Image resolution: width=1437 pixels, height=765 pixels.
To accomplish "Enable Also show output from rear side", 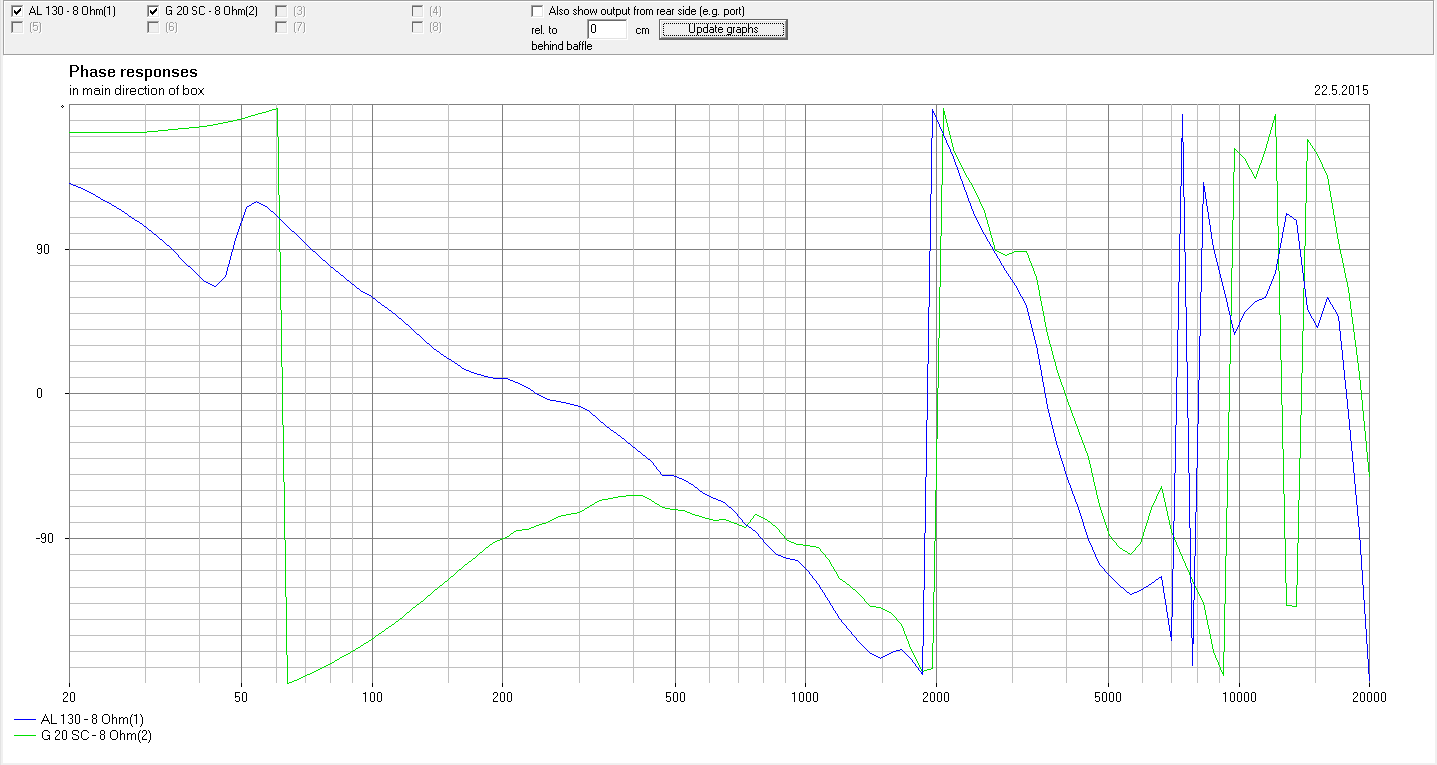I will click(x=538, y=11).
